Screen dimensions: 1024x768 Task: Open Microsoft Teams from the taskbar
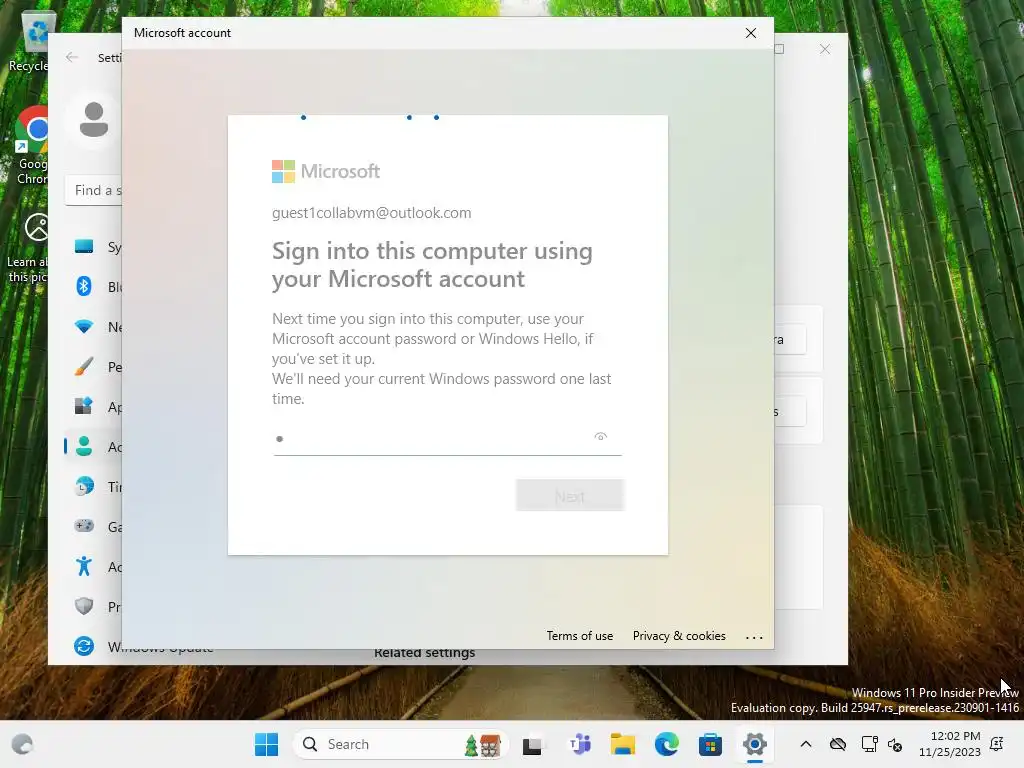pyautogui.click(x=580, y=744)
